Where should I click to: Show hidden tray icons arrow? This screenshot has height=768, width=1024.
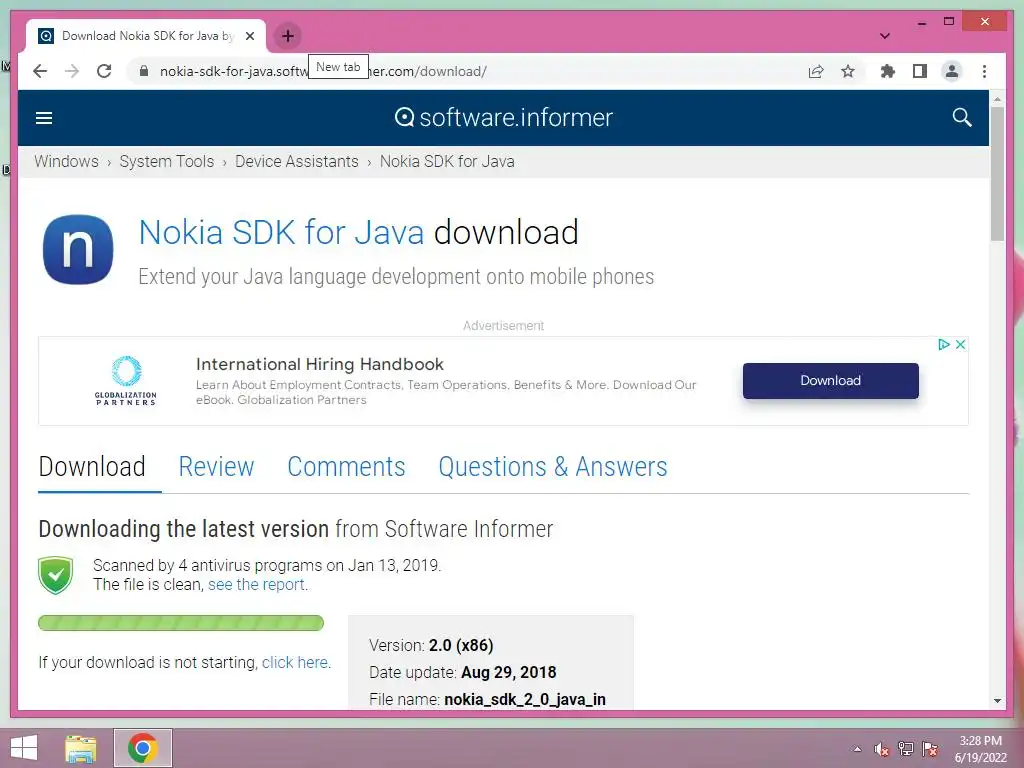857,749
